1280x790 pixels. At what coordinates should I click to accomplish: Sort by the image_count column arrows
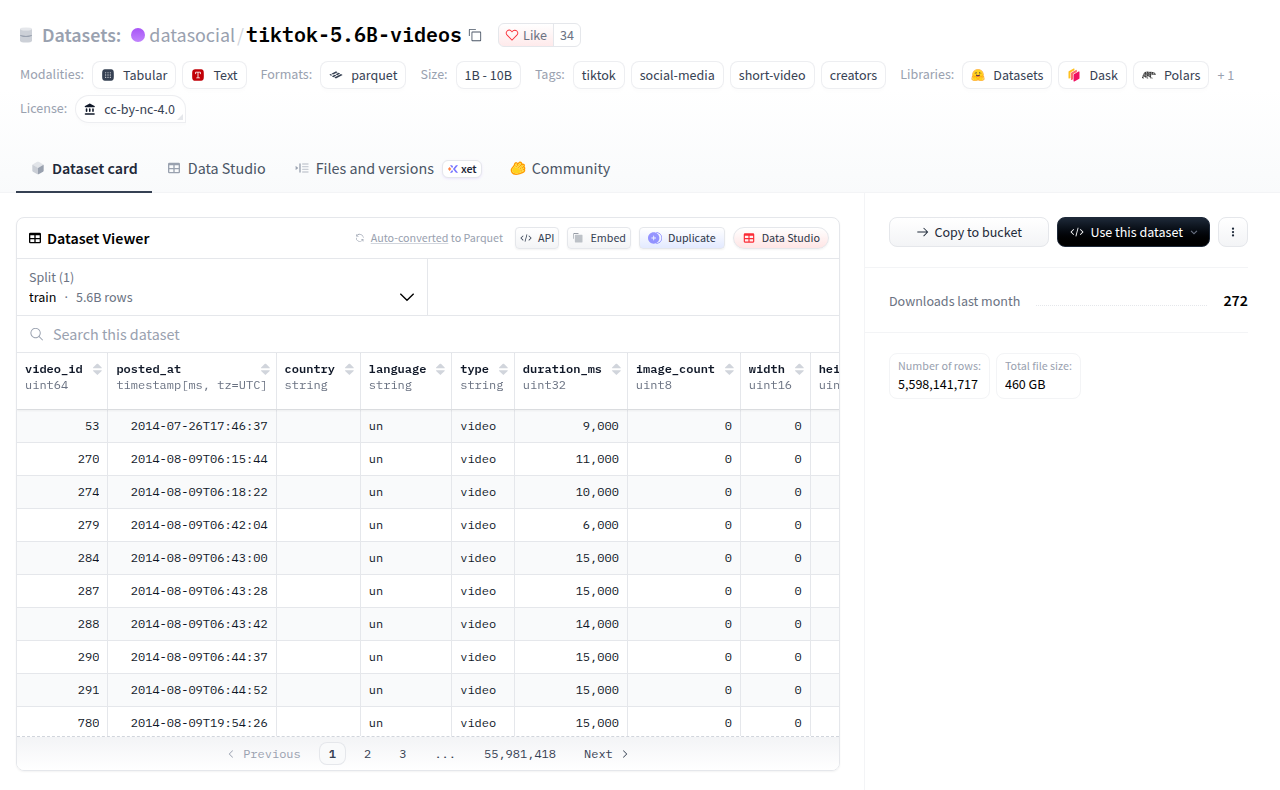click(730, 369)
